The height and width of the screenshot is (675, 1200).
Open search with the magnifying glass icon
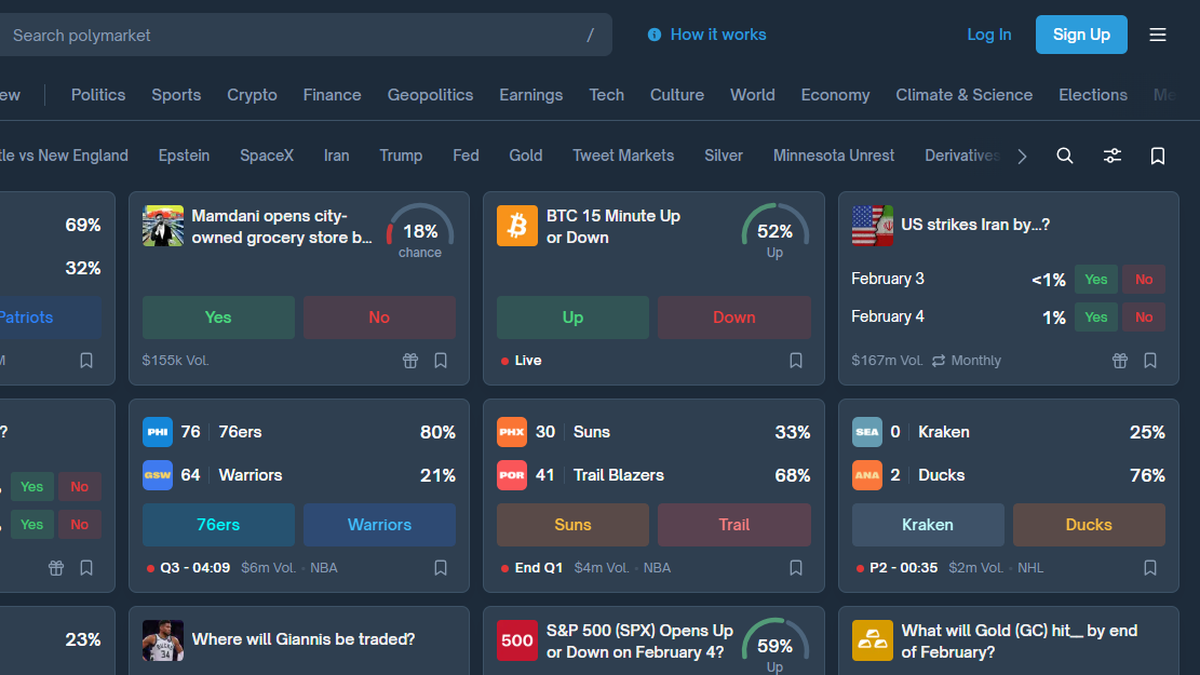pos(1064,156)
